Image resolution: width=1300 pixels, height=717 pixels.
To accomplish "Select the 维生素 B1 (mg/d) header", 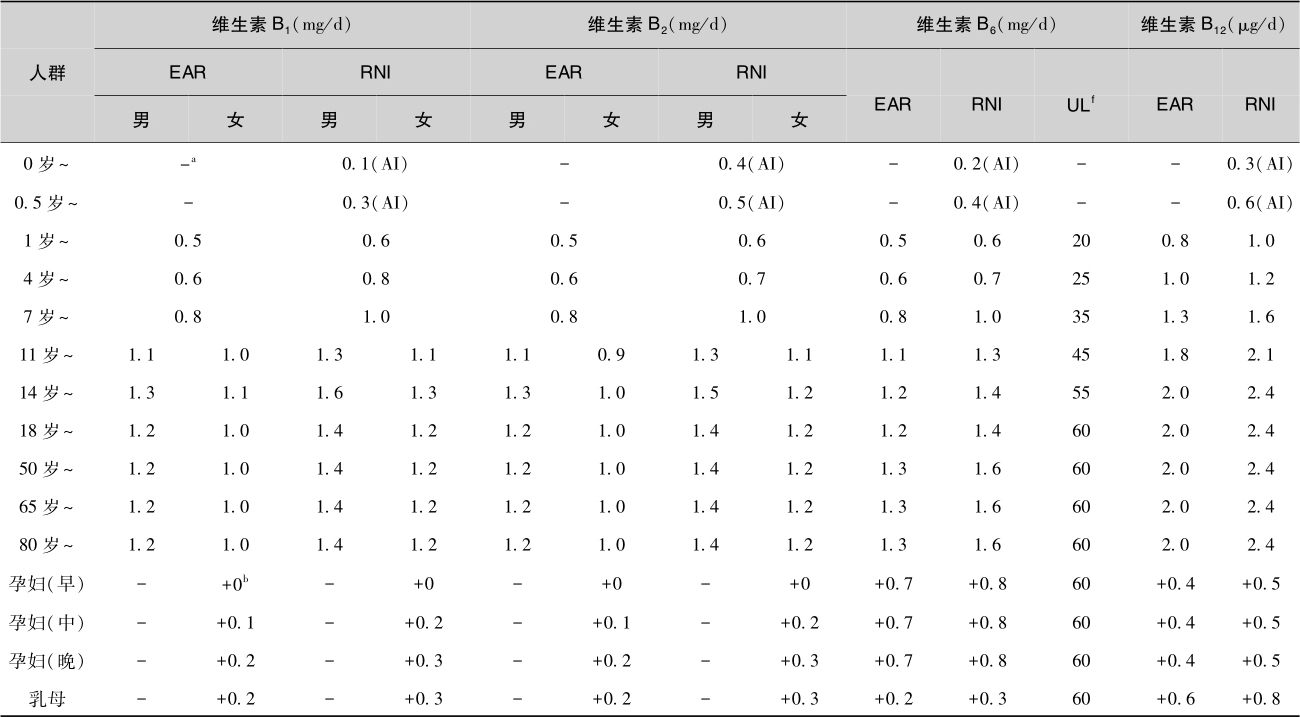I will [282, 25].
